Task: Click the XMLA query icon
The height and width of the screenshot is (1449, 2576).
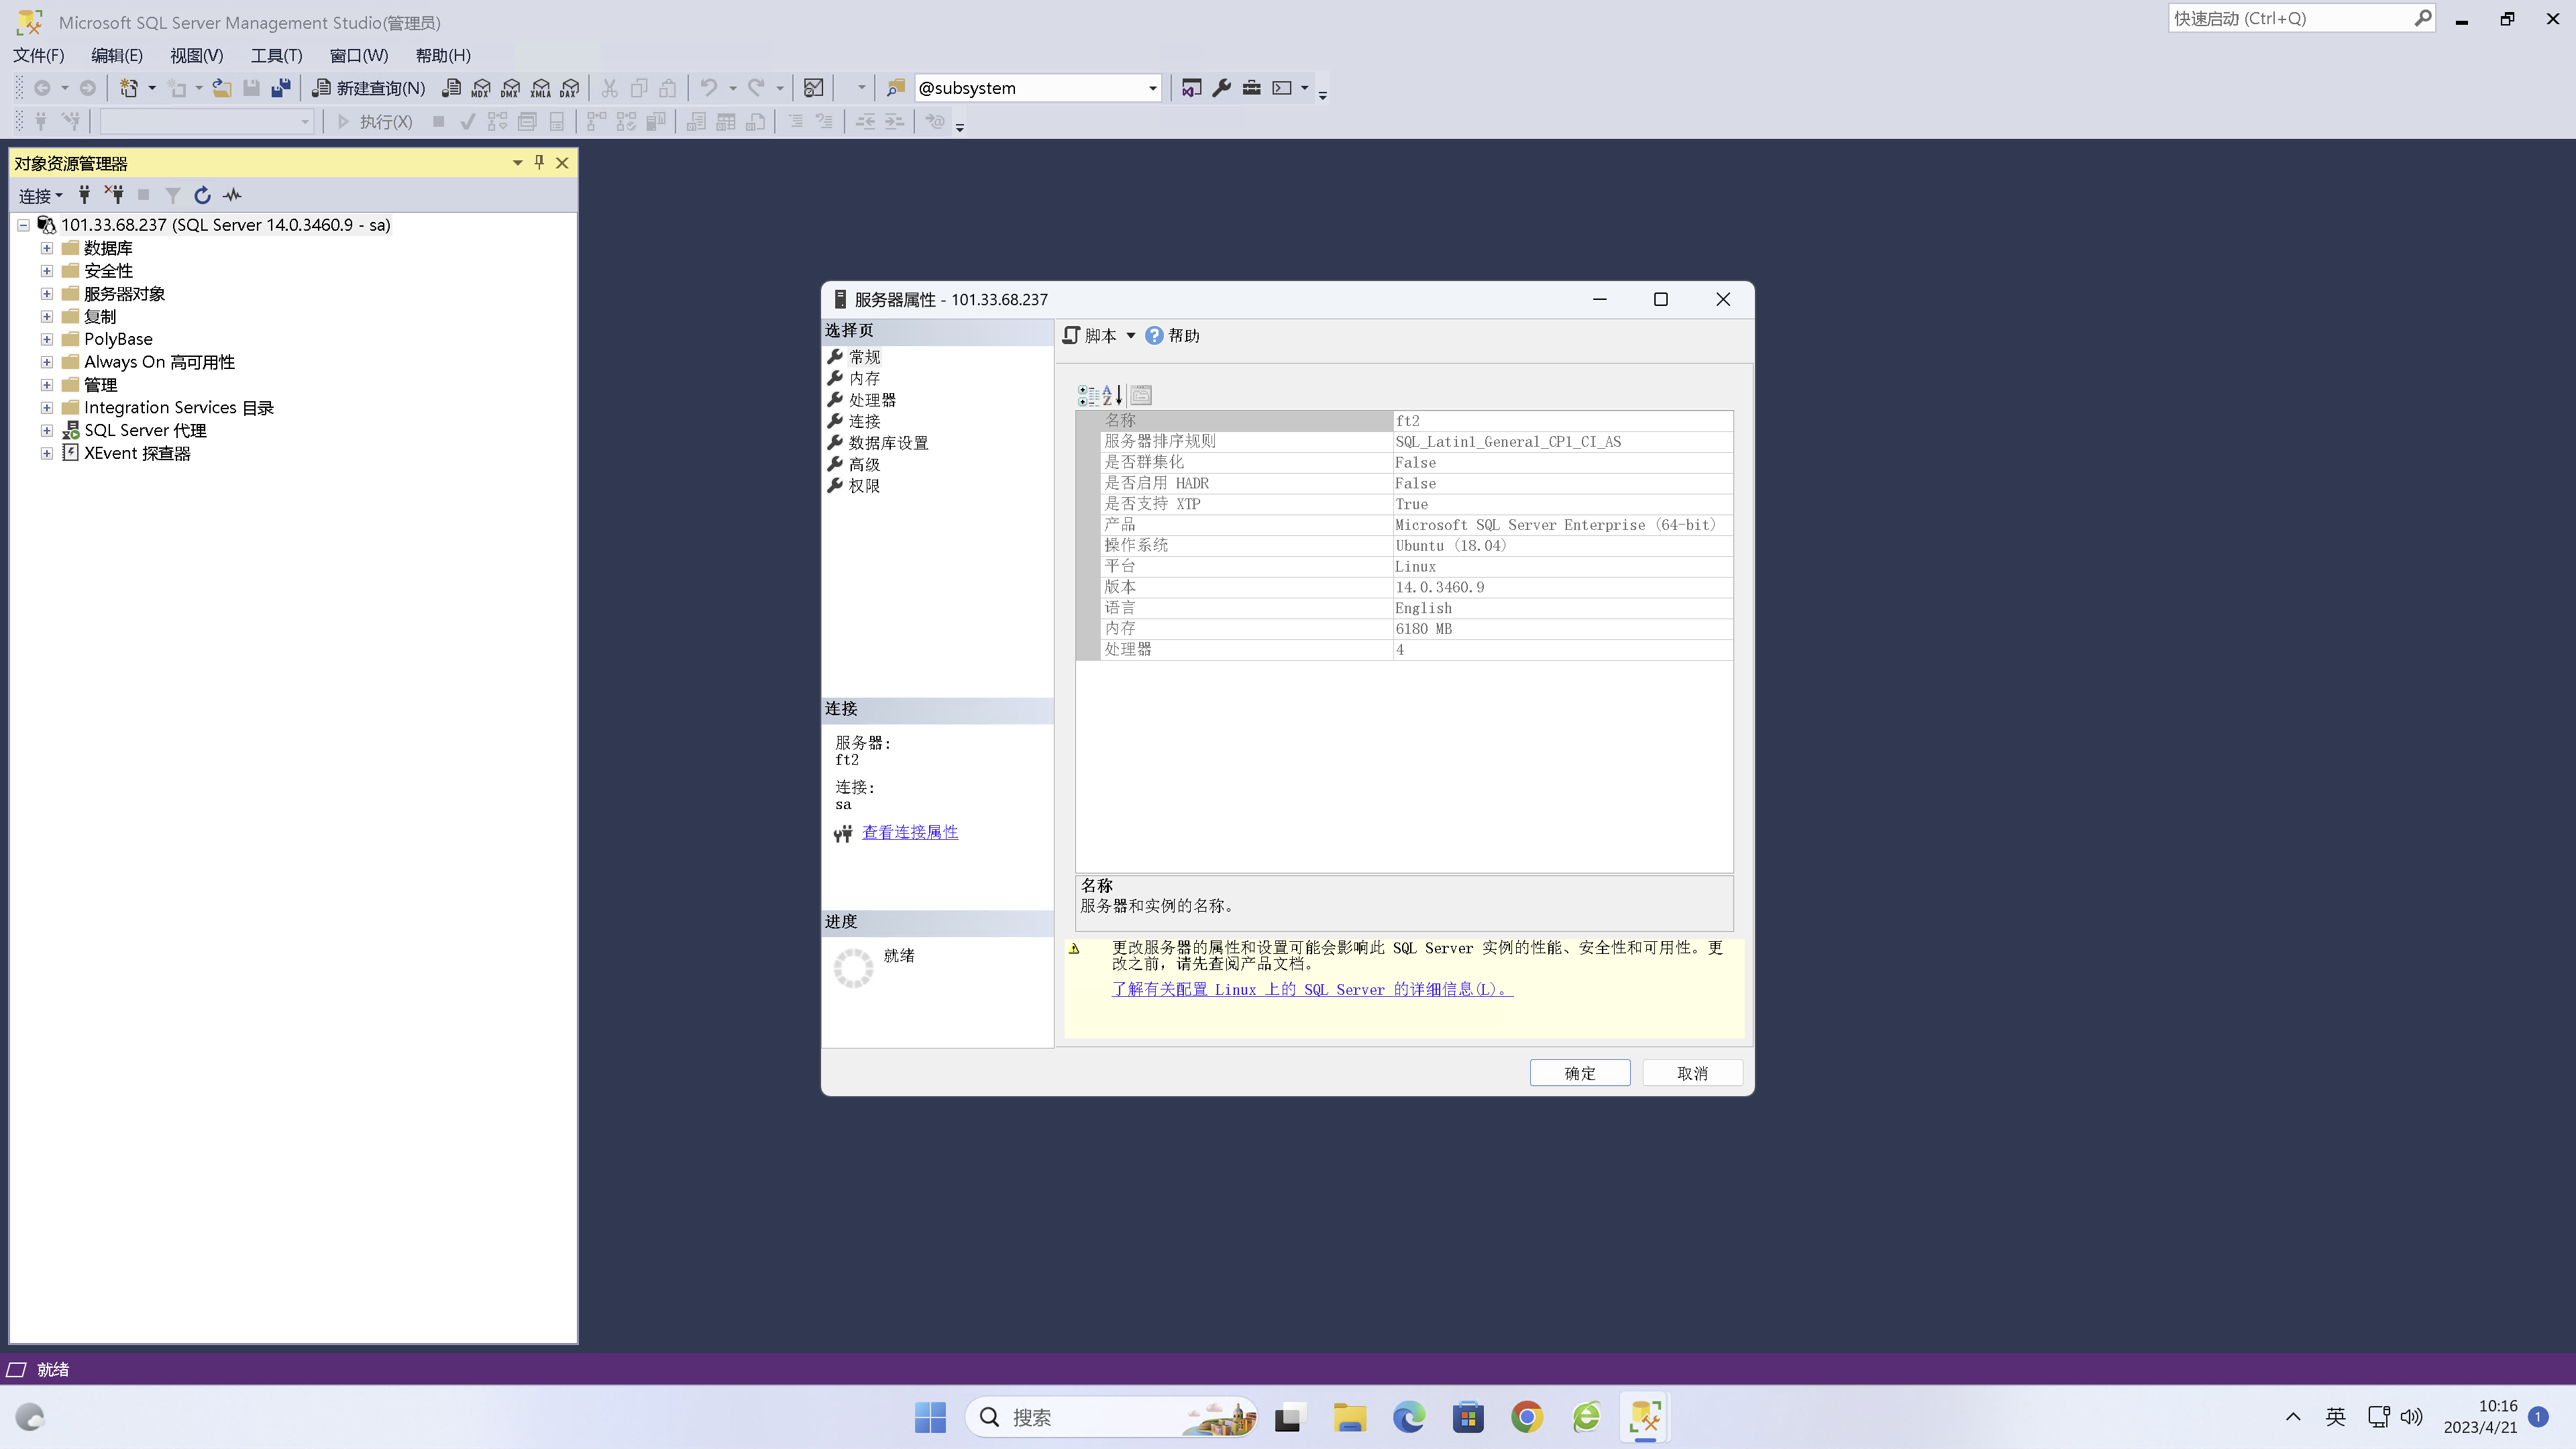Action: (540, 88)
